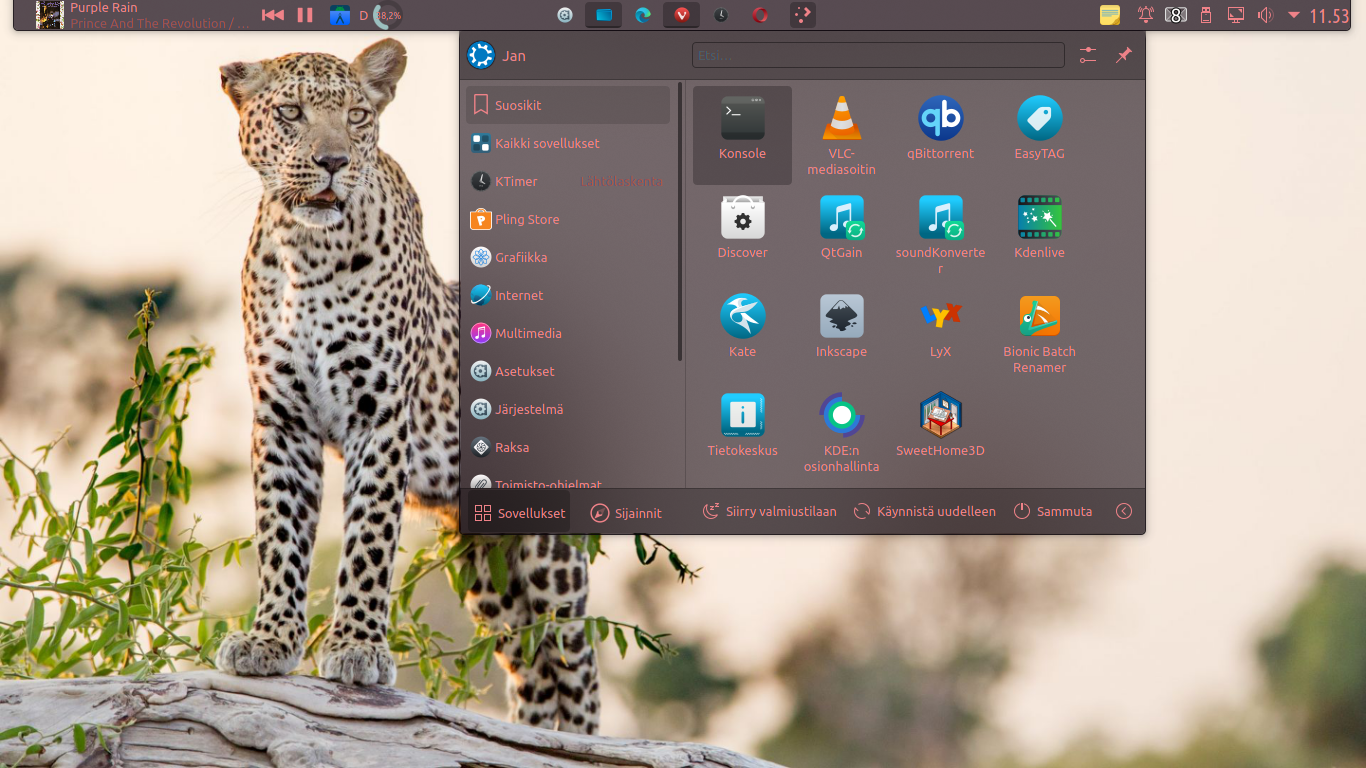Open KDE:n osionhallinta partition manager
Image resolution: width=1366 pixels, height=768 pixels.
click(x=841, y=417)
